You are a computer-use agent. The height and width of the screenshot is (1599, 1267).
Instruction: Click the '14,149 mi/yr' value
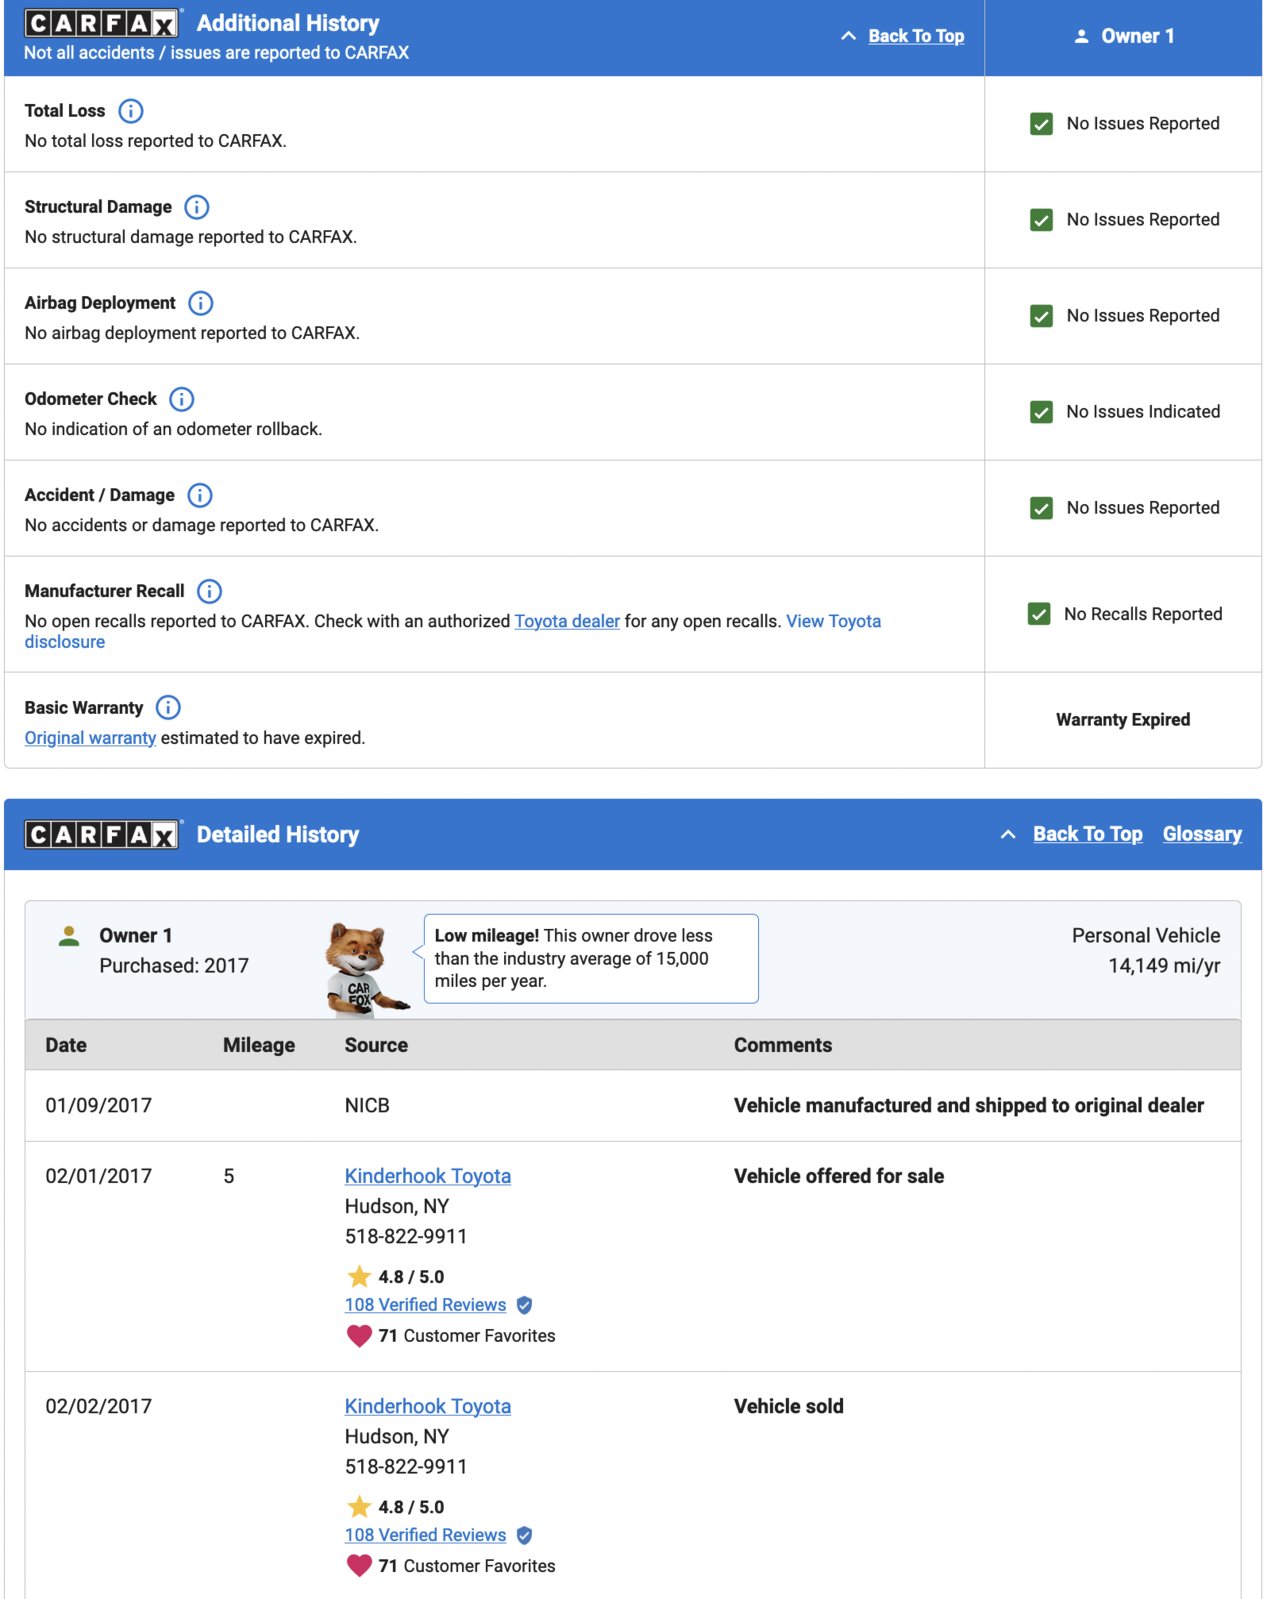(1164, 966)
